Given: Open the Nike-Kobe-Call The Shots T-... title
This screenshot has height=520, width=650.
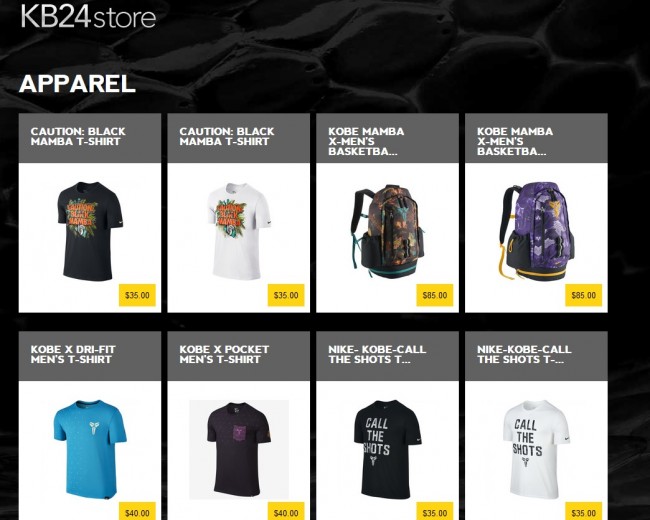Looking at the screenshot, I should (524, 355).
